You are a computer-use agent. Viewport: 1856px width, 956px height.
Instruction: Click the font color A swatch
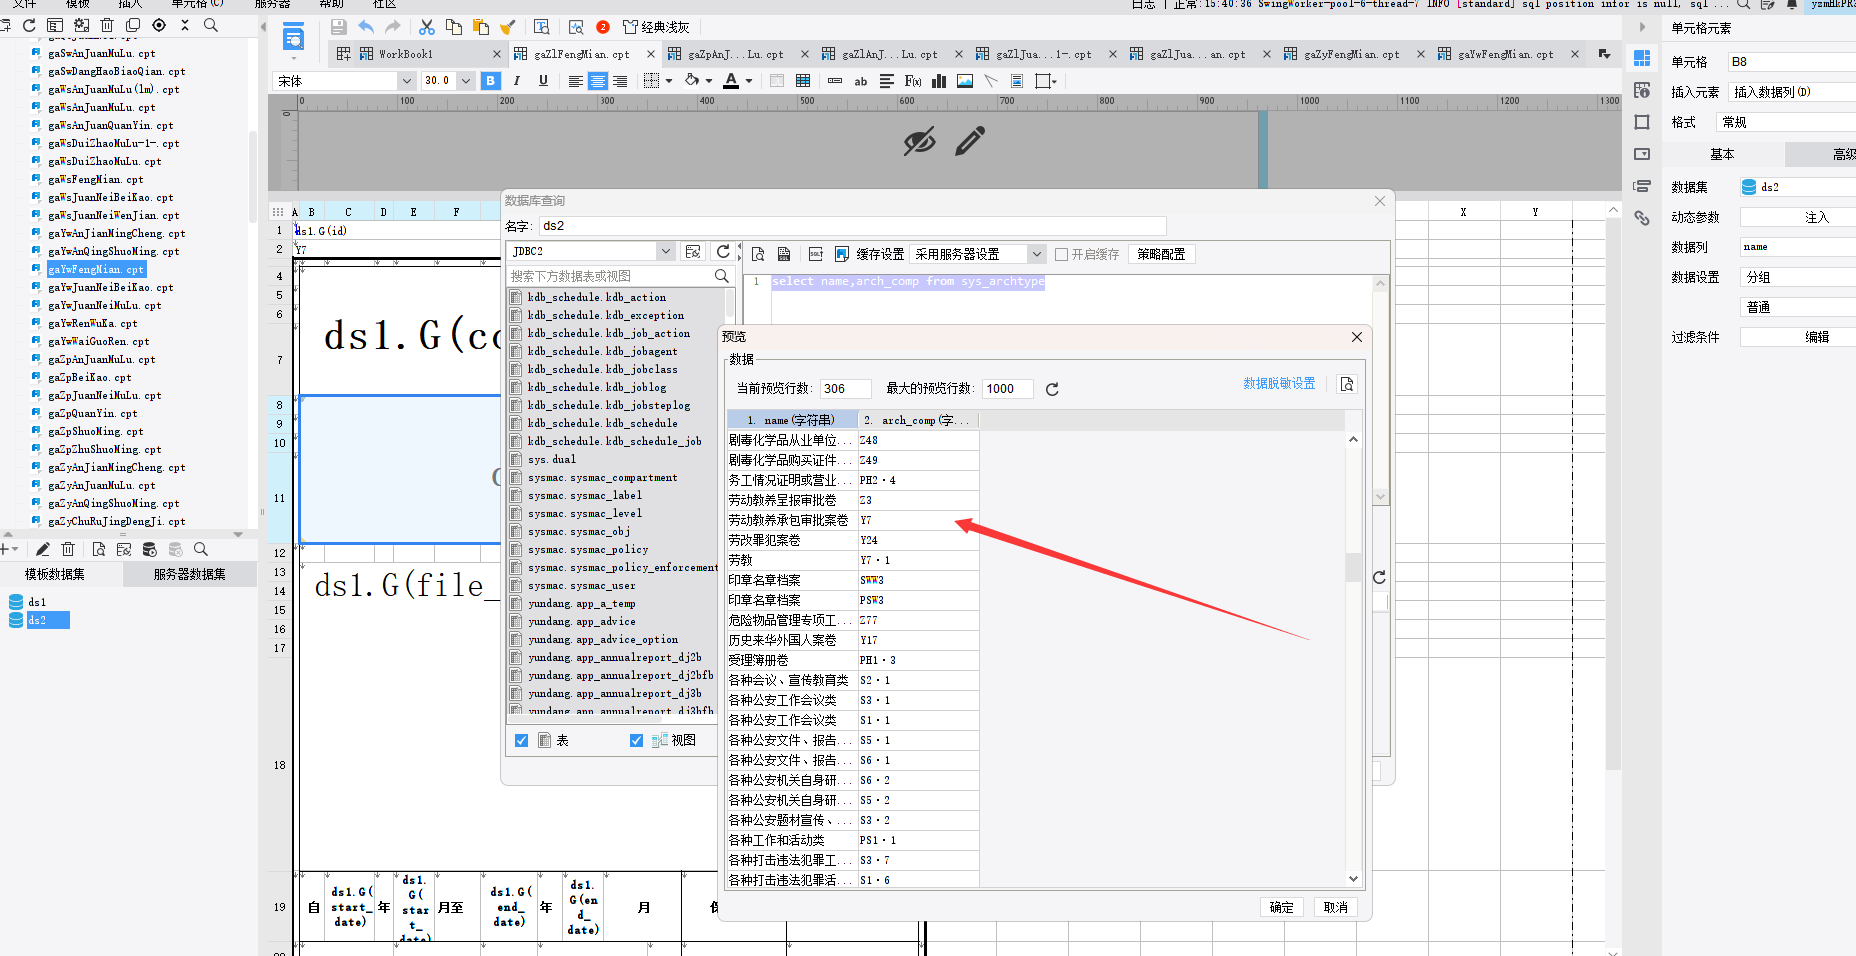click(x=731, y=81)
